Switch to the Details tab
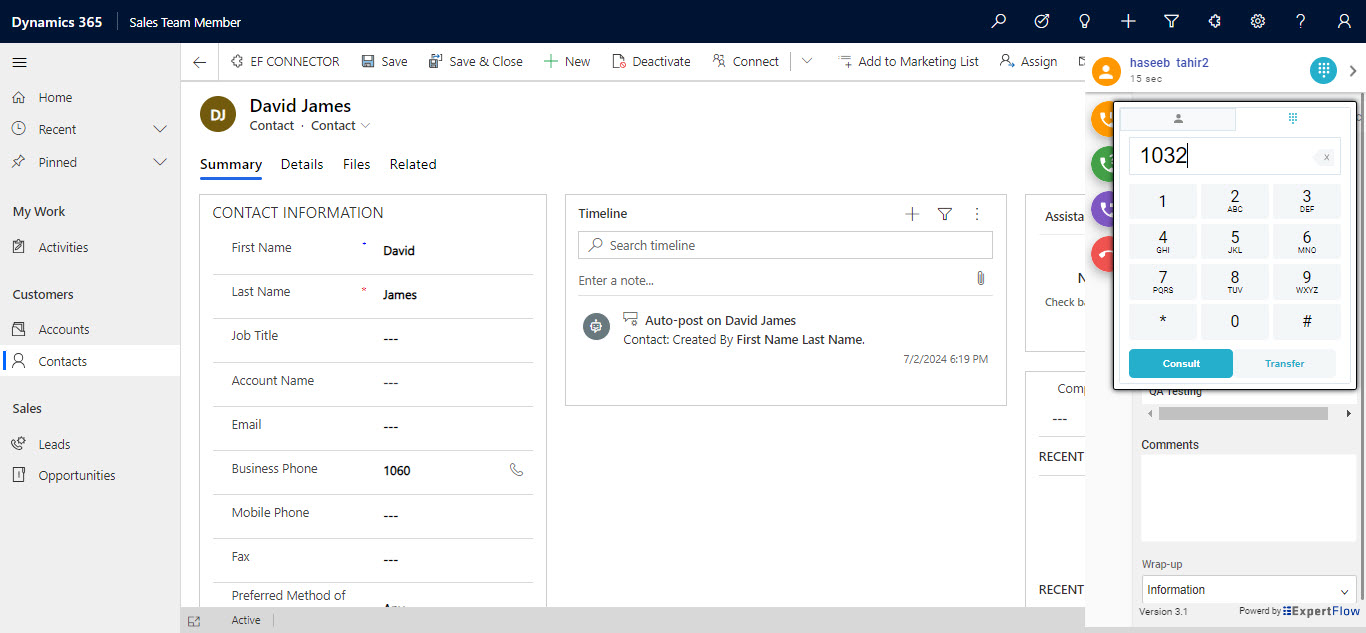 point(302,164)
